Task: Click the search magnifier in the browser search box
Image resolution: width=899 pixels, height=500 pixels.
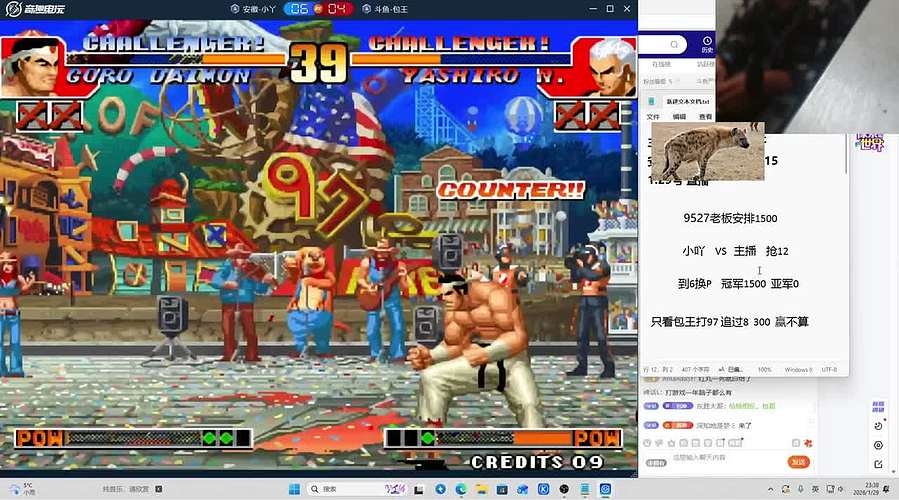Action: [674, 44]
